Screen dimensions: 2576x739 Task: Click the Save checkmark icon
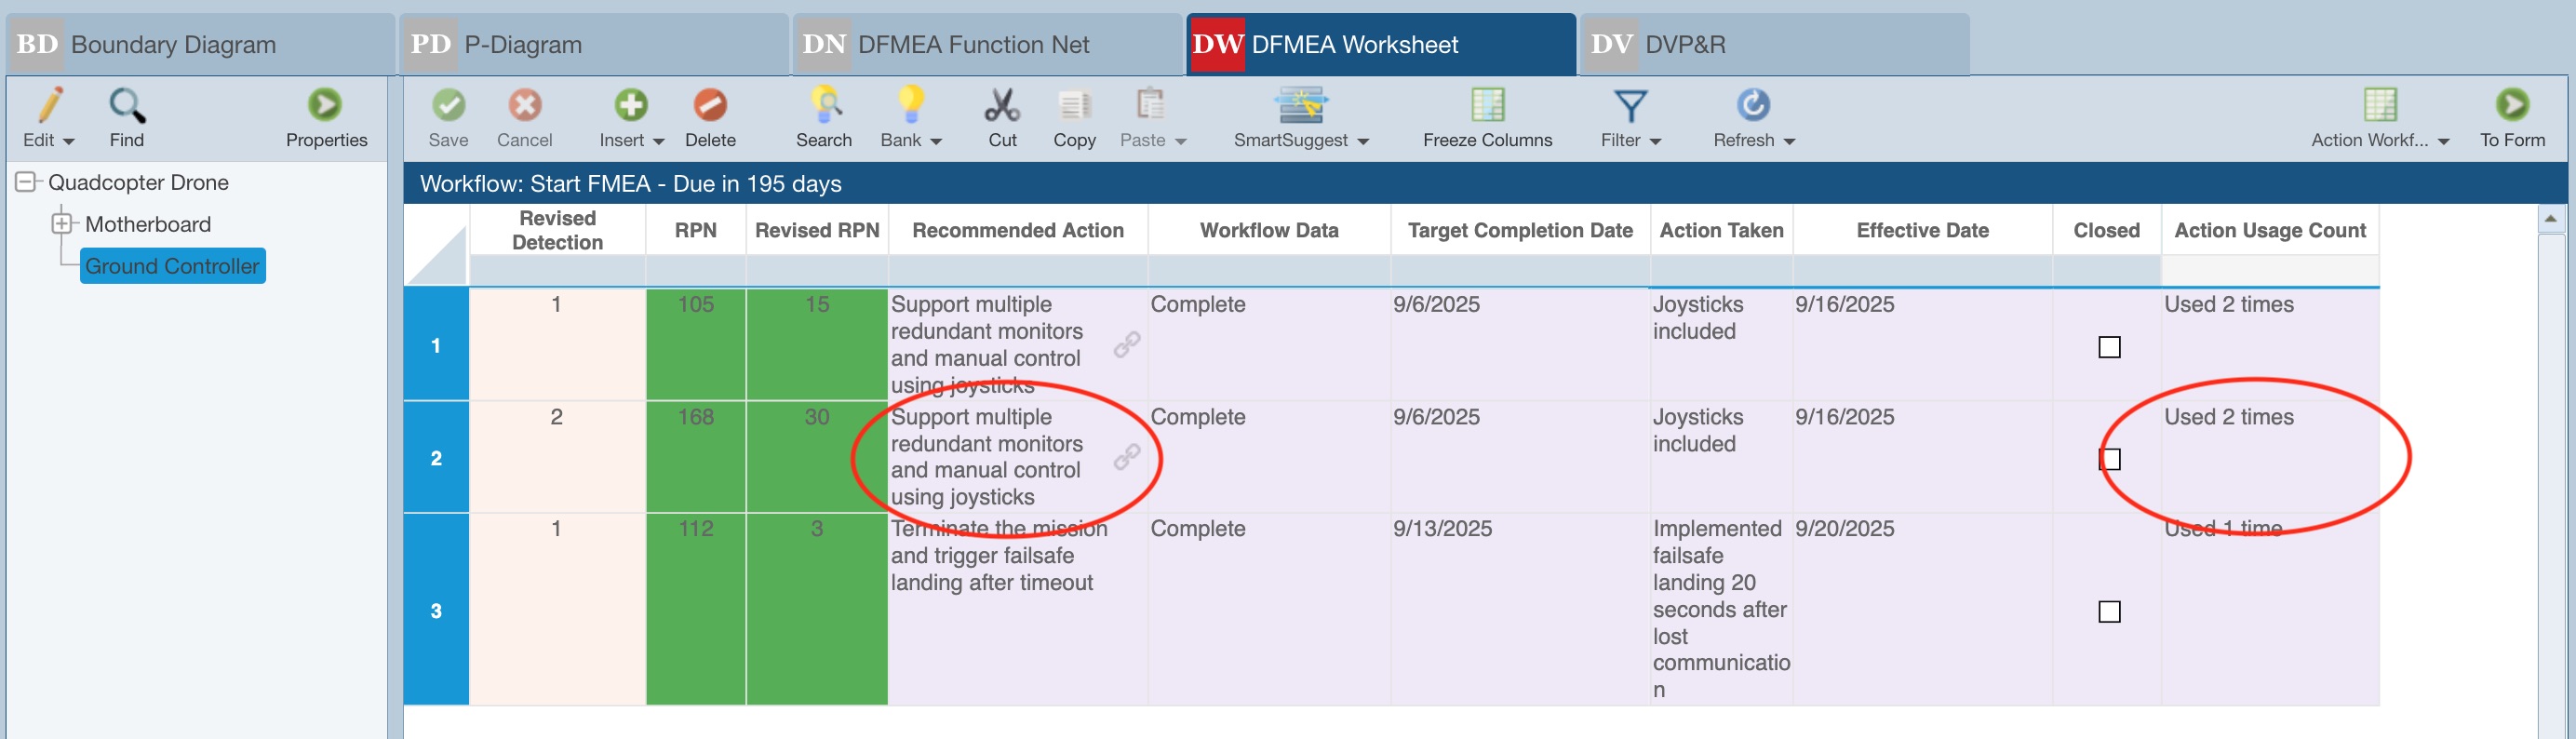pos(448,106)
